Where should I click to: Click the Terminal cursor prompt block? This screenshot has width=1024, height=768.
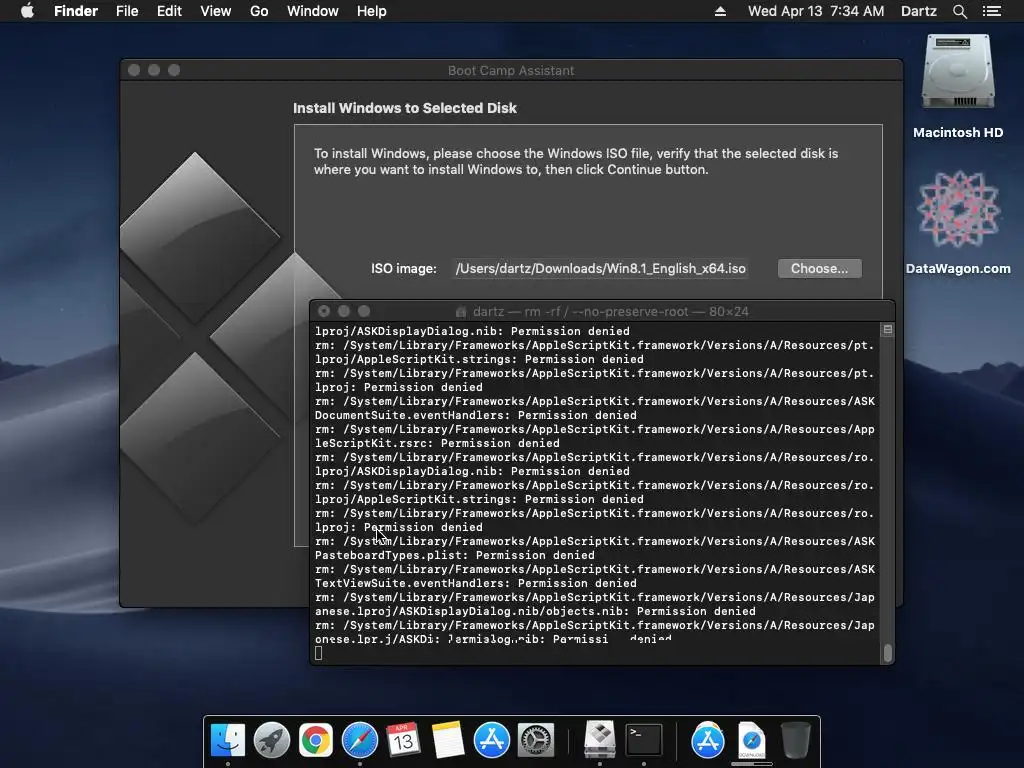[318, 653]
